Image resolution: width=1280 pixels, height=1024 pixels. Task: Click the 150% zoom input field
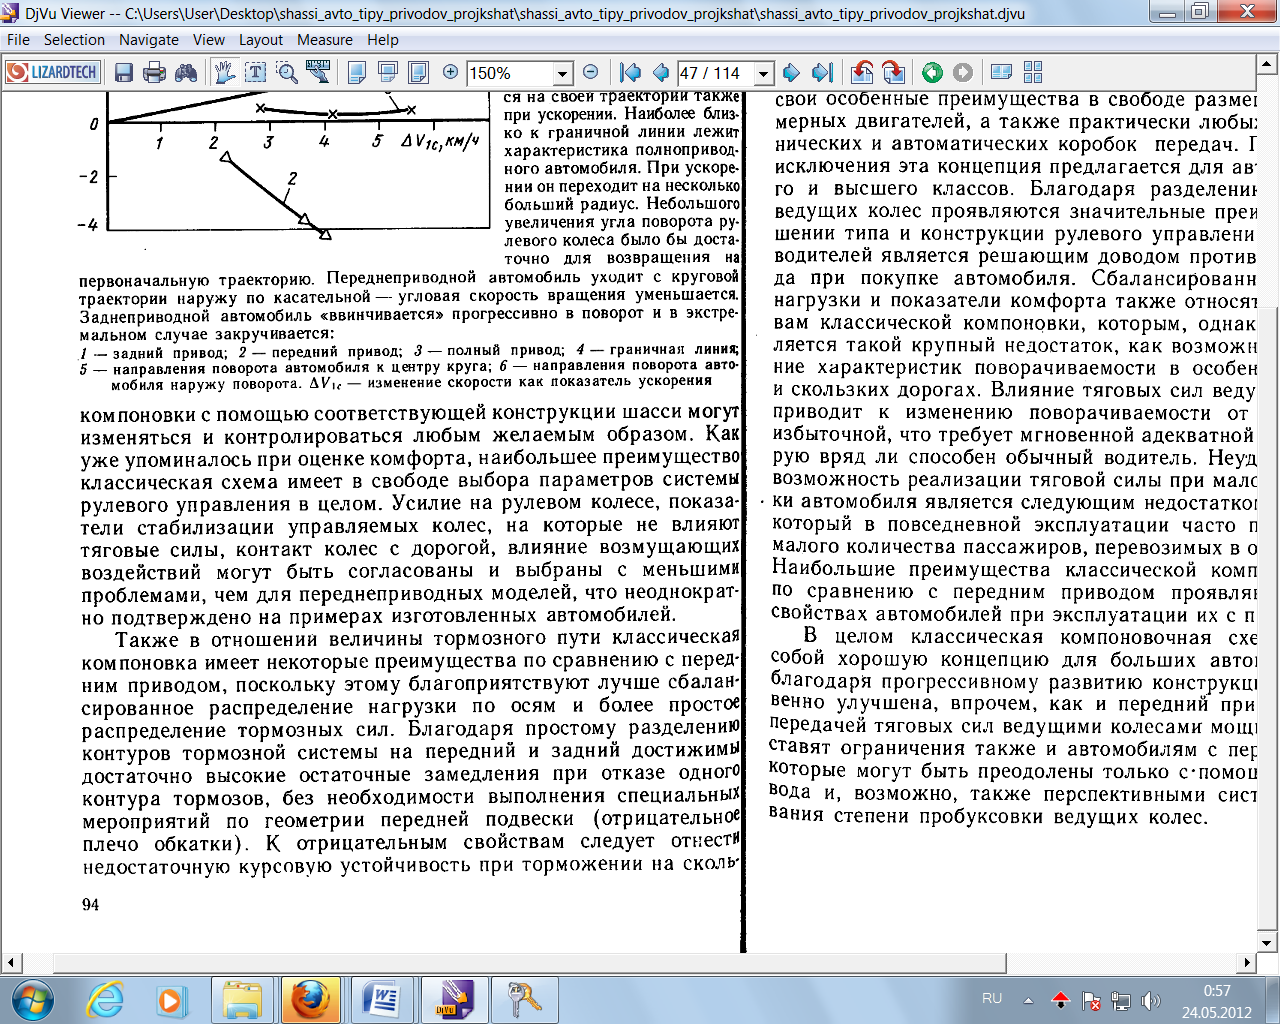coord(510,73)
